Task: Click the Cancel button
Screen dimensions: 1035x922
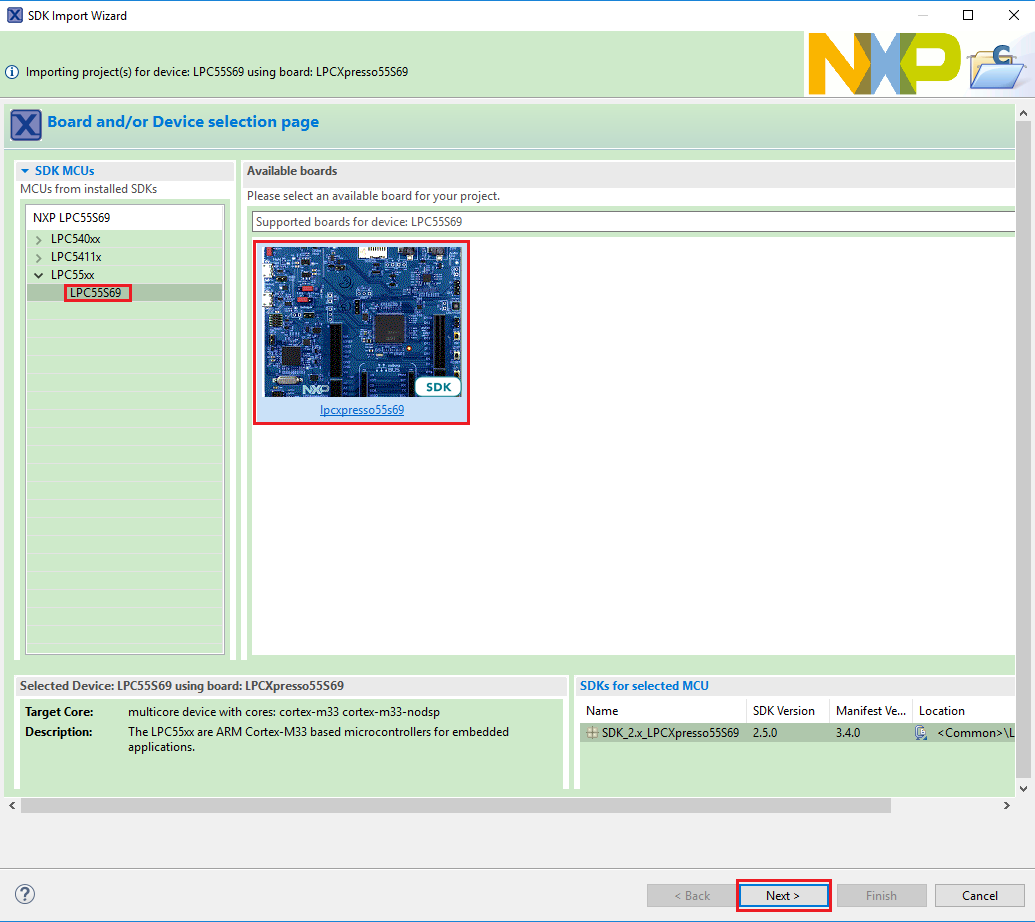Action: [980, 895]
